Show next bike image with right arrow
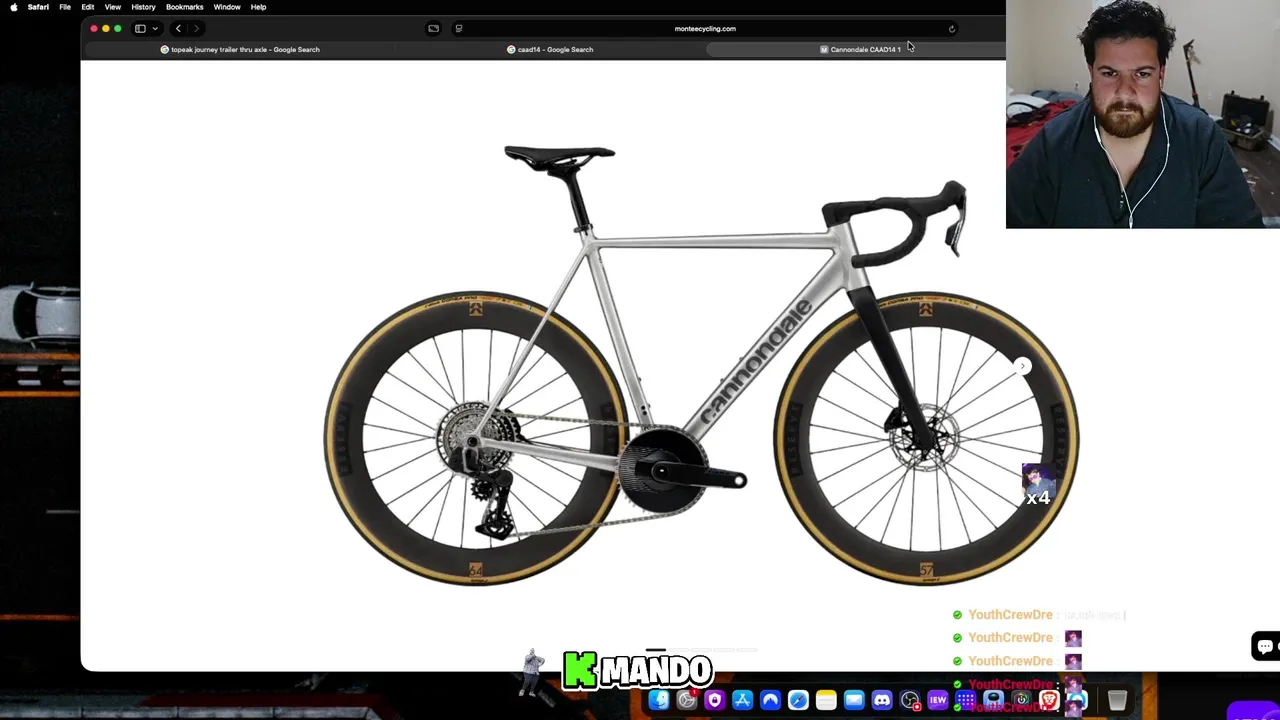The width and height of the screenshot is (1280, 720). tap(1022, 366)
